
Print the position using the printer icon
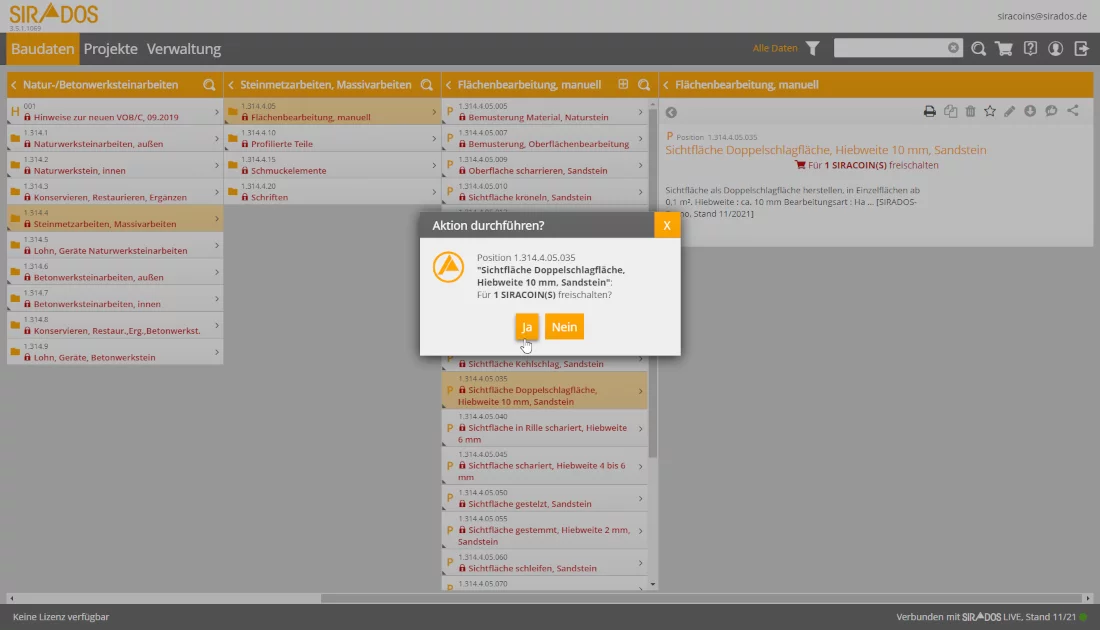(x=930, y=111)
